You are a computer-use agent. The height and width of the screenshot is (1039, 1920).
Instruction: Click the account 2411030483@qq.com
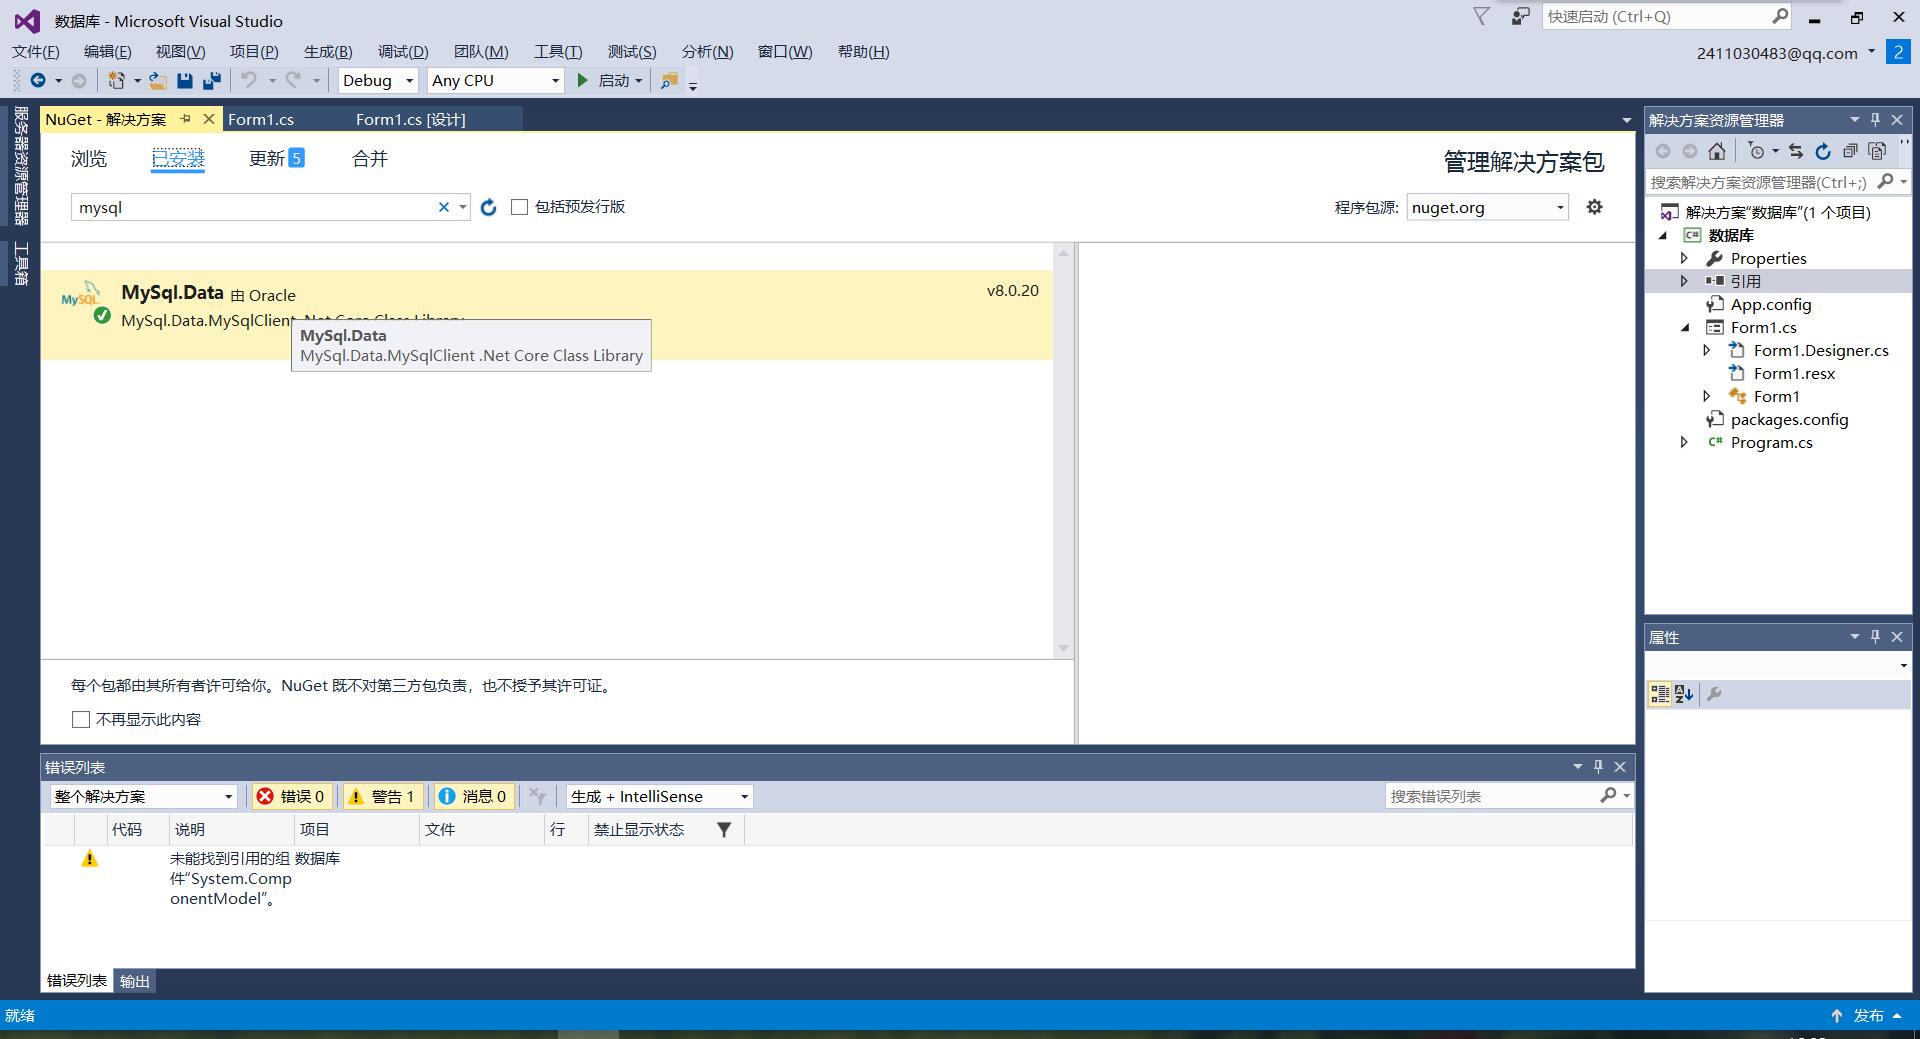coord(1777,53)
